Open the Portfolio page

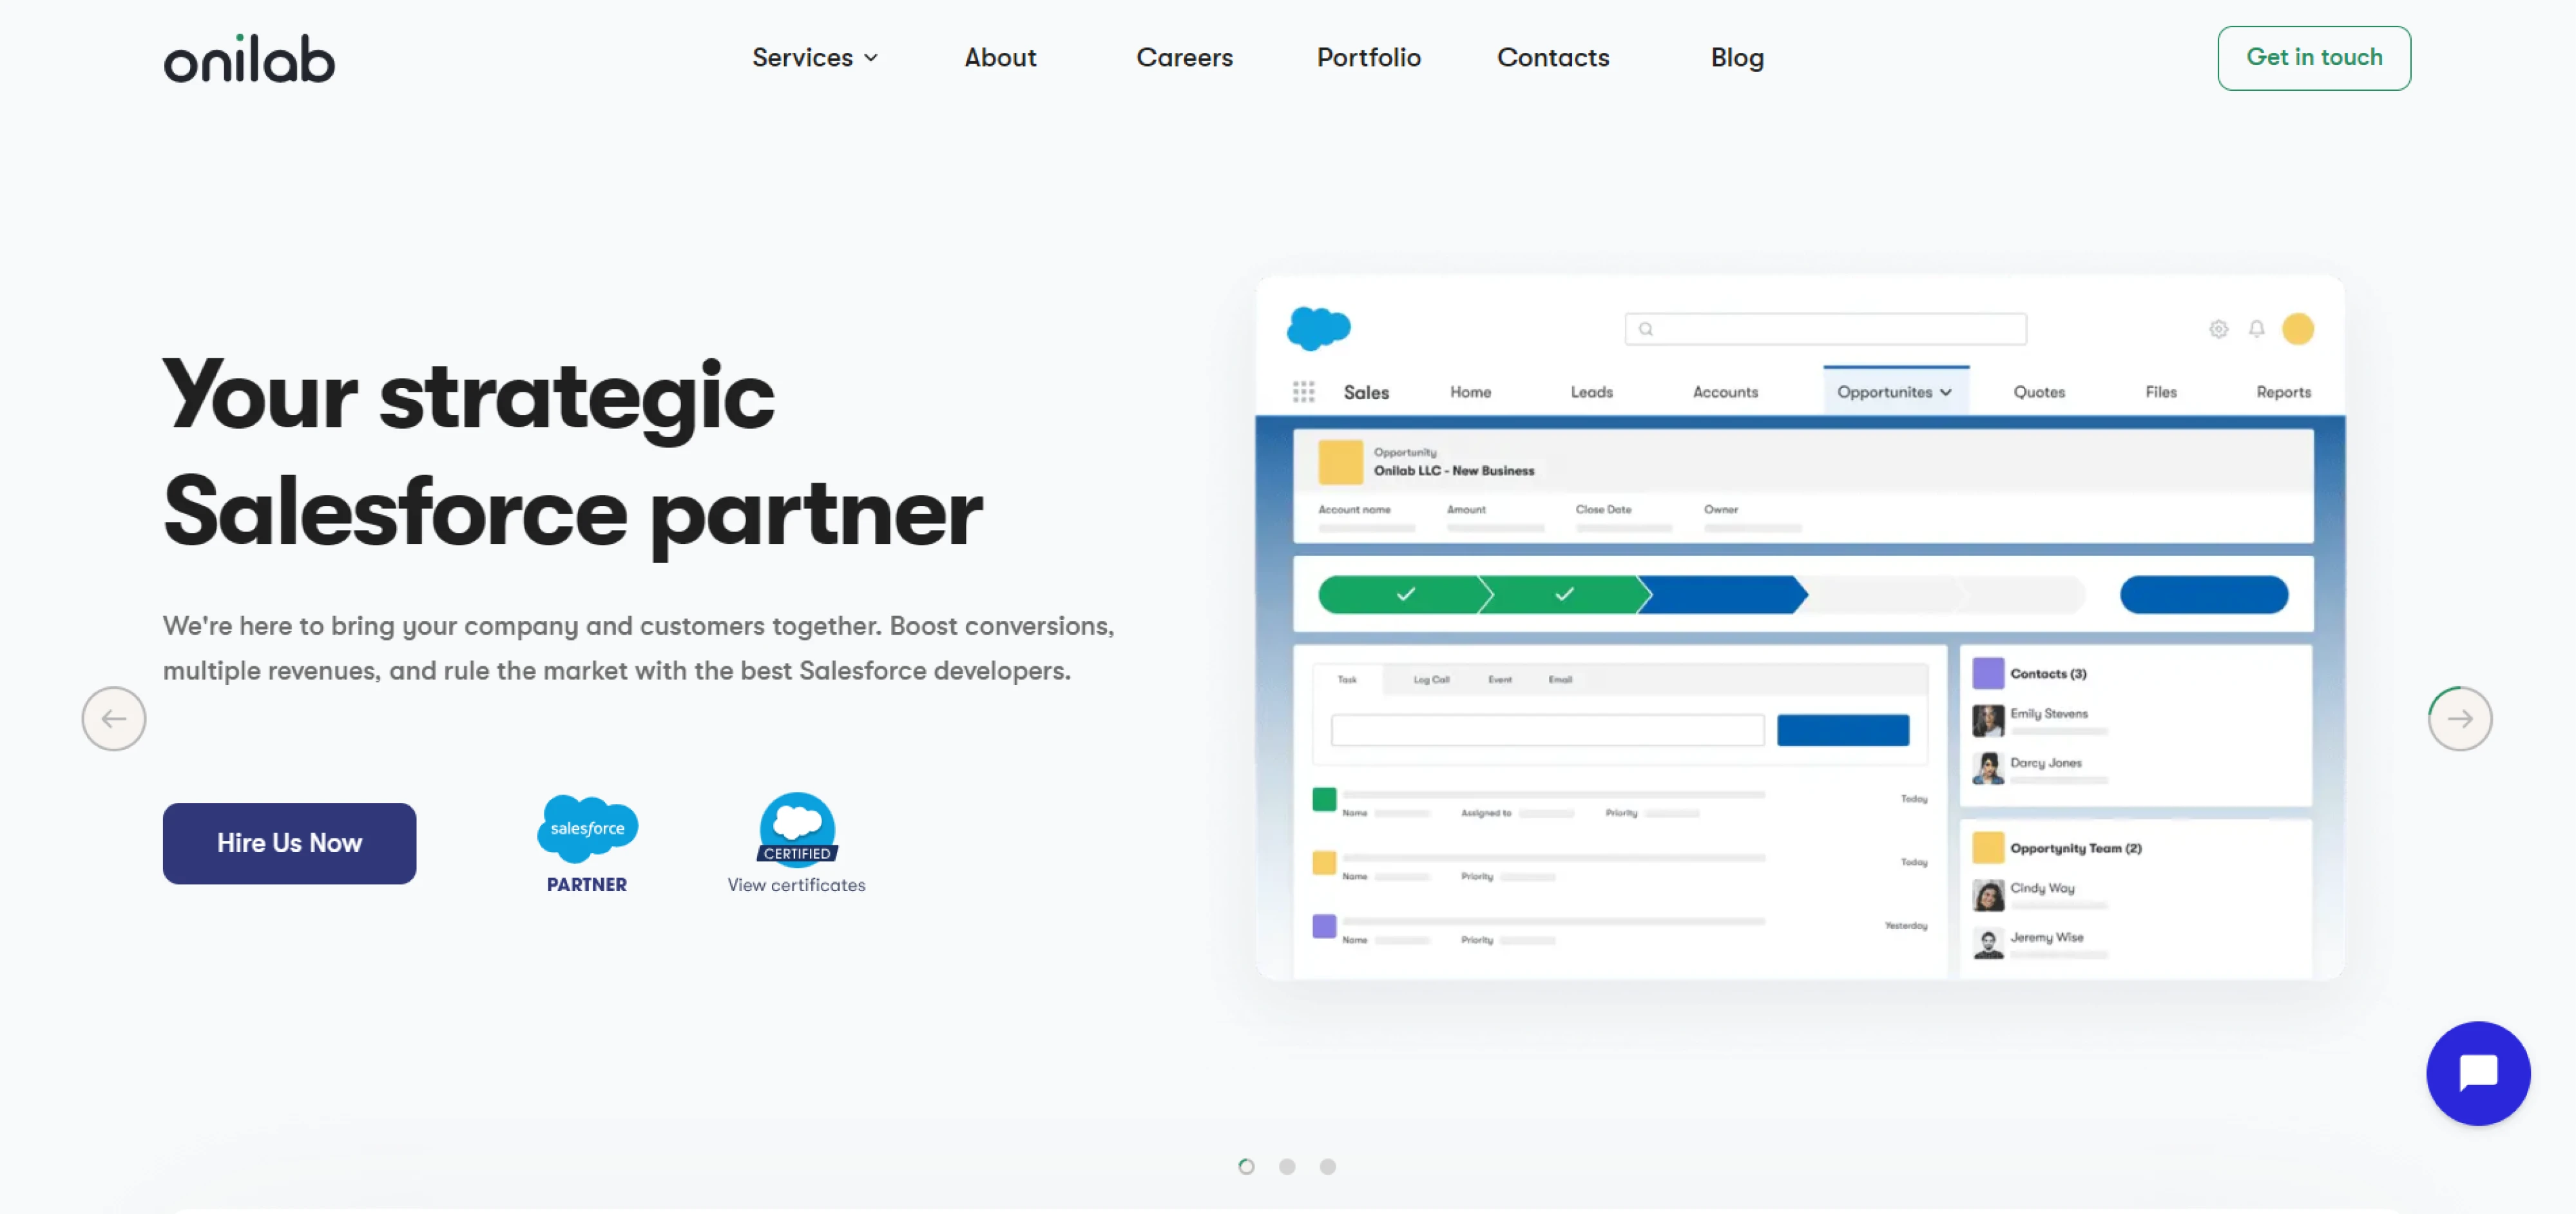point(1368,58)
